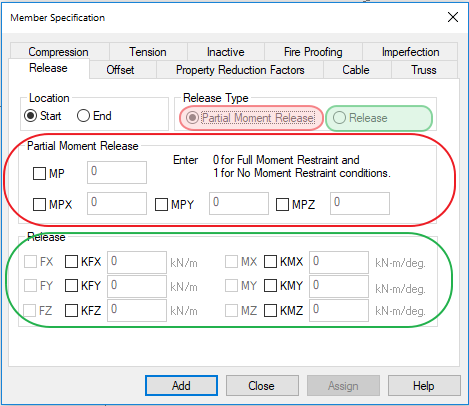This screenshot has height=406, width=469.
Task: Open the Tension tab
Action: click(148, 52)
